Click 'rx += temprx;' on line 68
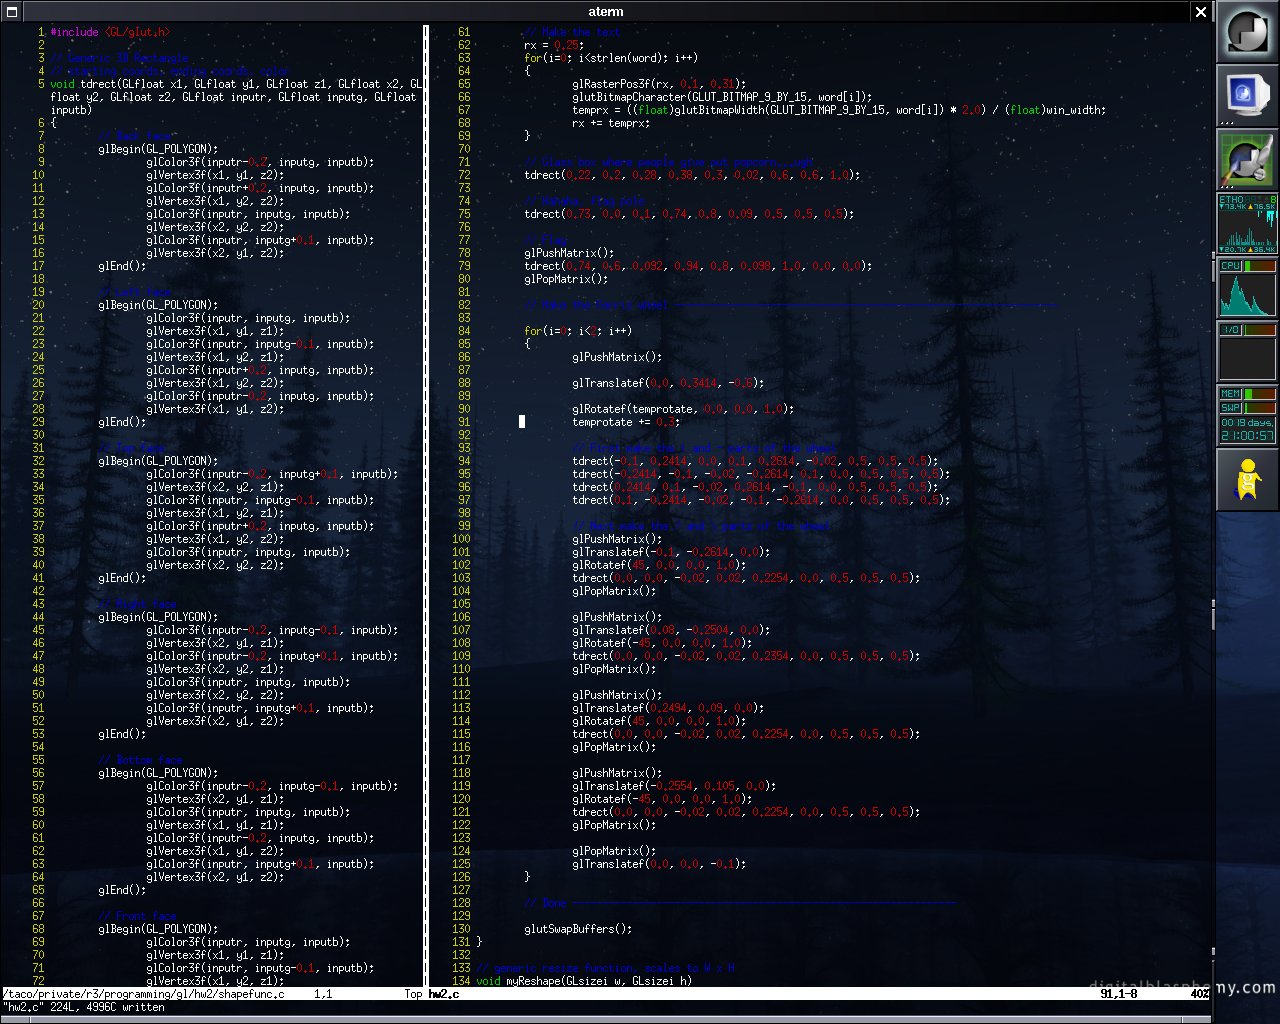This screenshot has height=1024, width=1280. (611, 123)
